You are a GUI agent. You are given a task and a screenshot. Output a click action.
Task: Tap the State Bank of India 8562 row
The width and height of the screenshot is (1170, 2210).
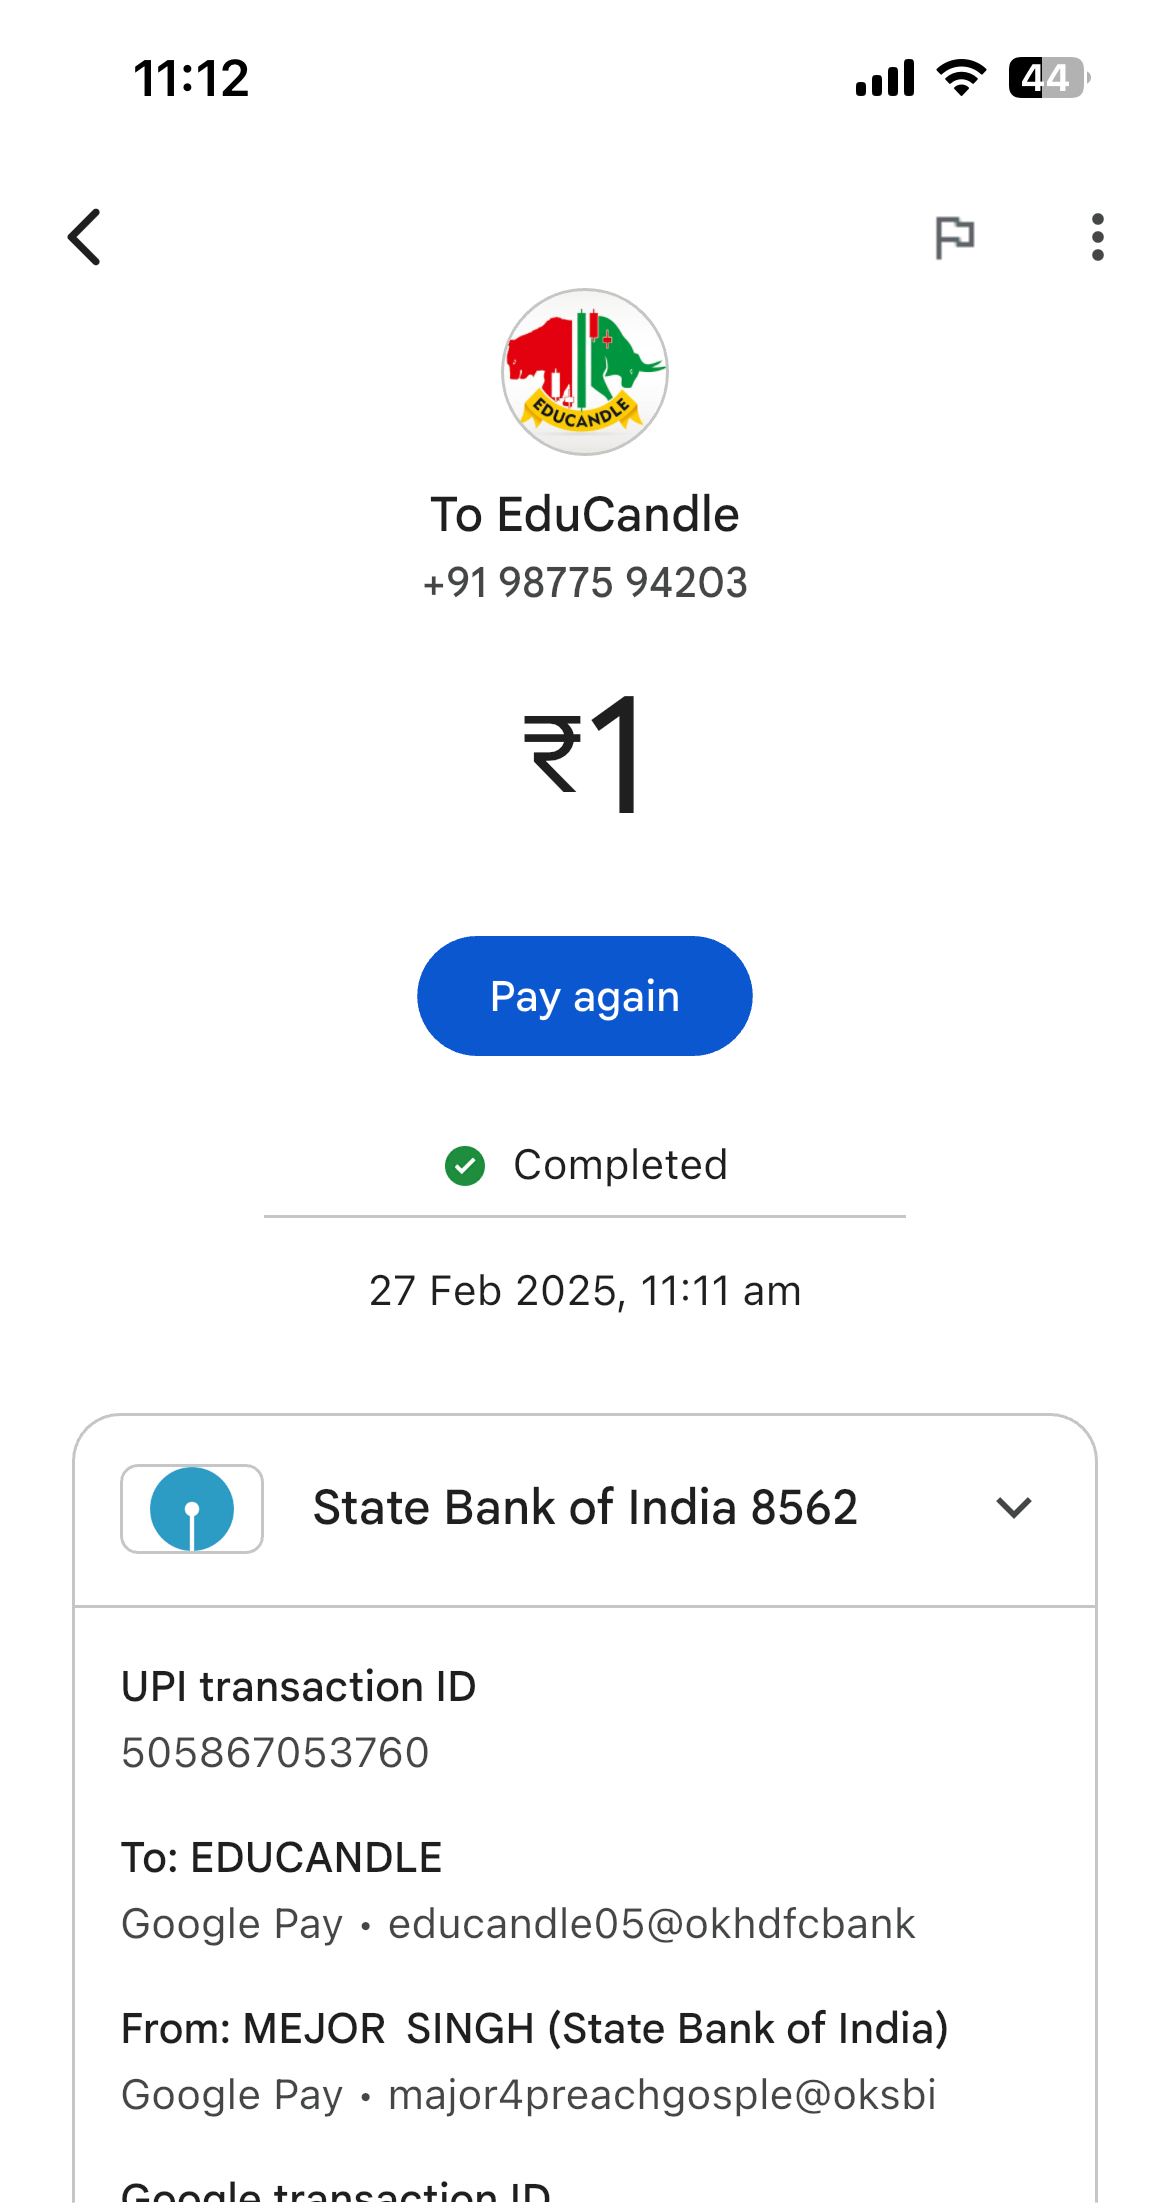[x=585, y=1508]
